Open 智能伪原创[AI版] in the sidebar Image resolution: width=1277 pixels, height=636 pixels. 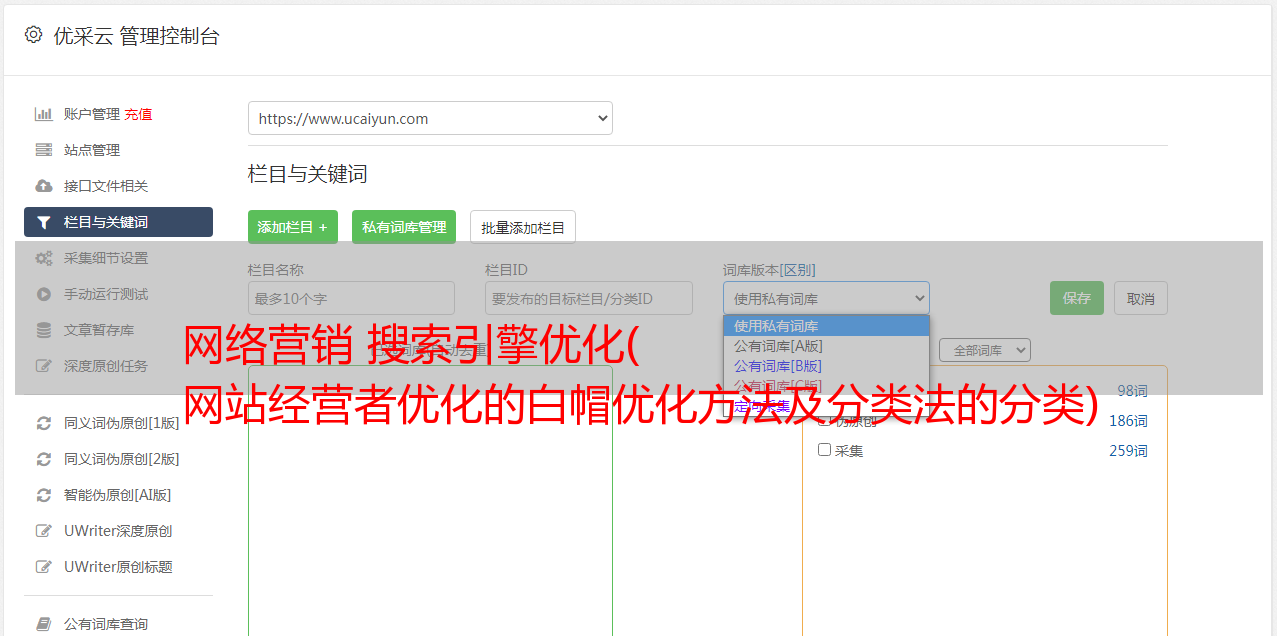tap(118, 495)
